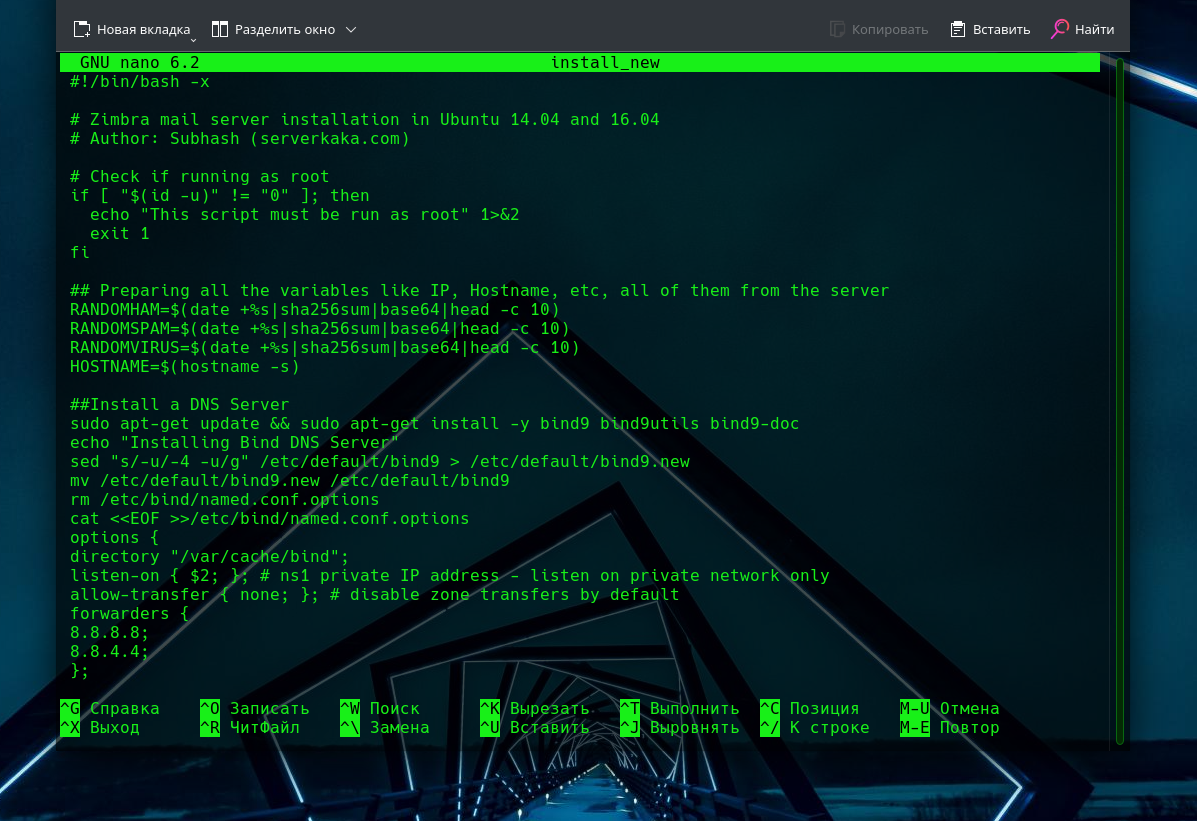This screenshot has width=1197, height=821.
Task: Click the ^G Справка shortcut
Action: 110,709
